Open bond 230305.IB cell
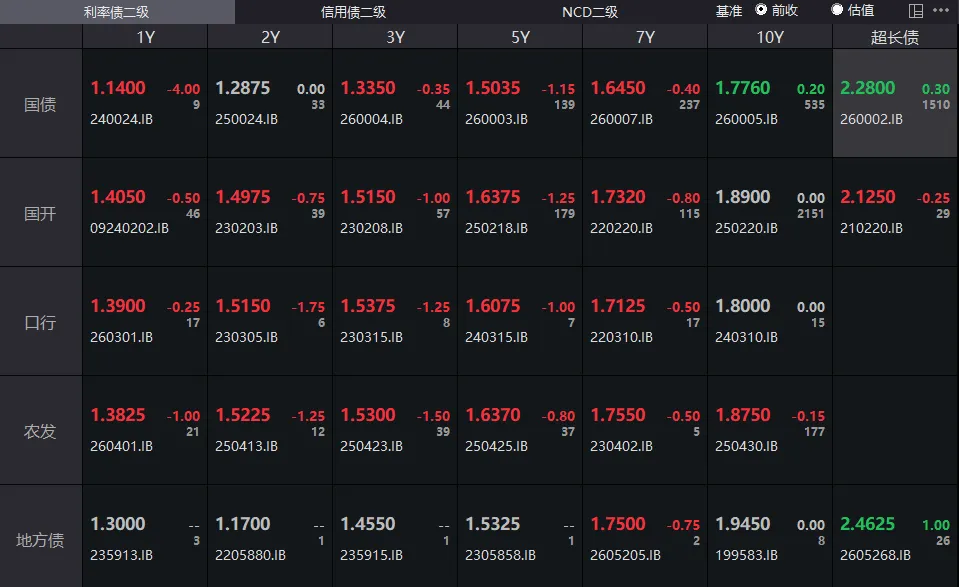959x587 pixels. pyautogui.click(x=270, y=321)
